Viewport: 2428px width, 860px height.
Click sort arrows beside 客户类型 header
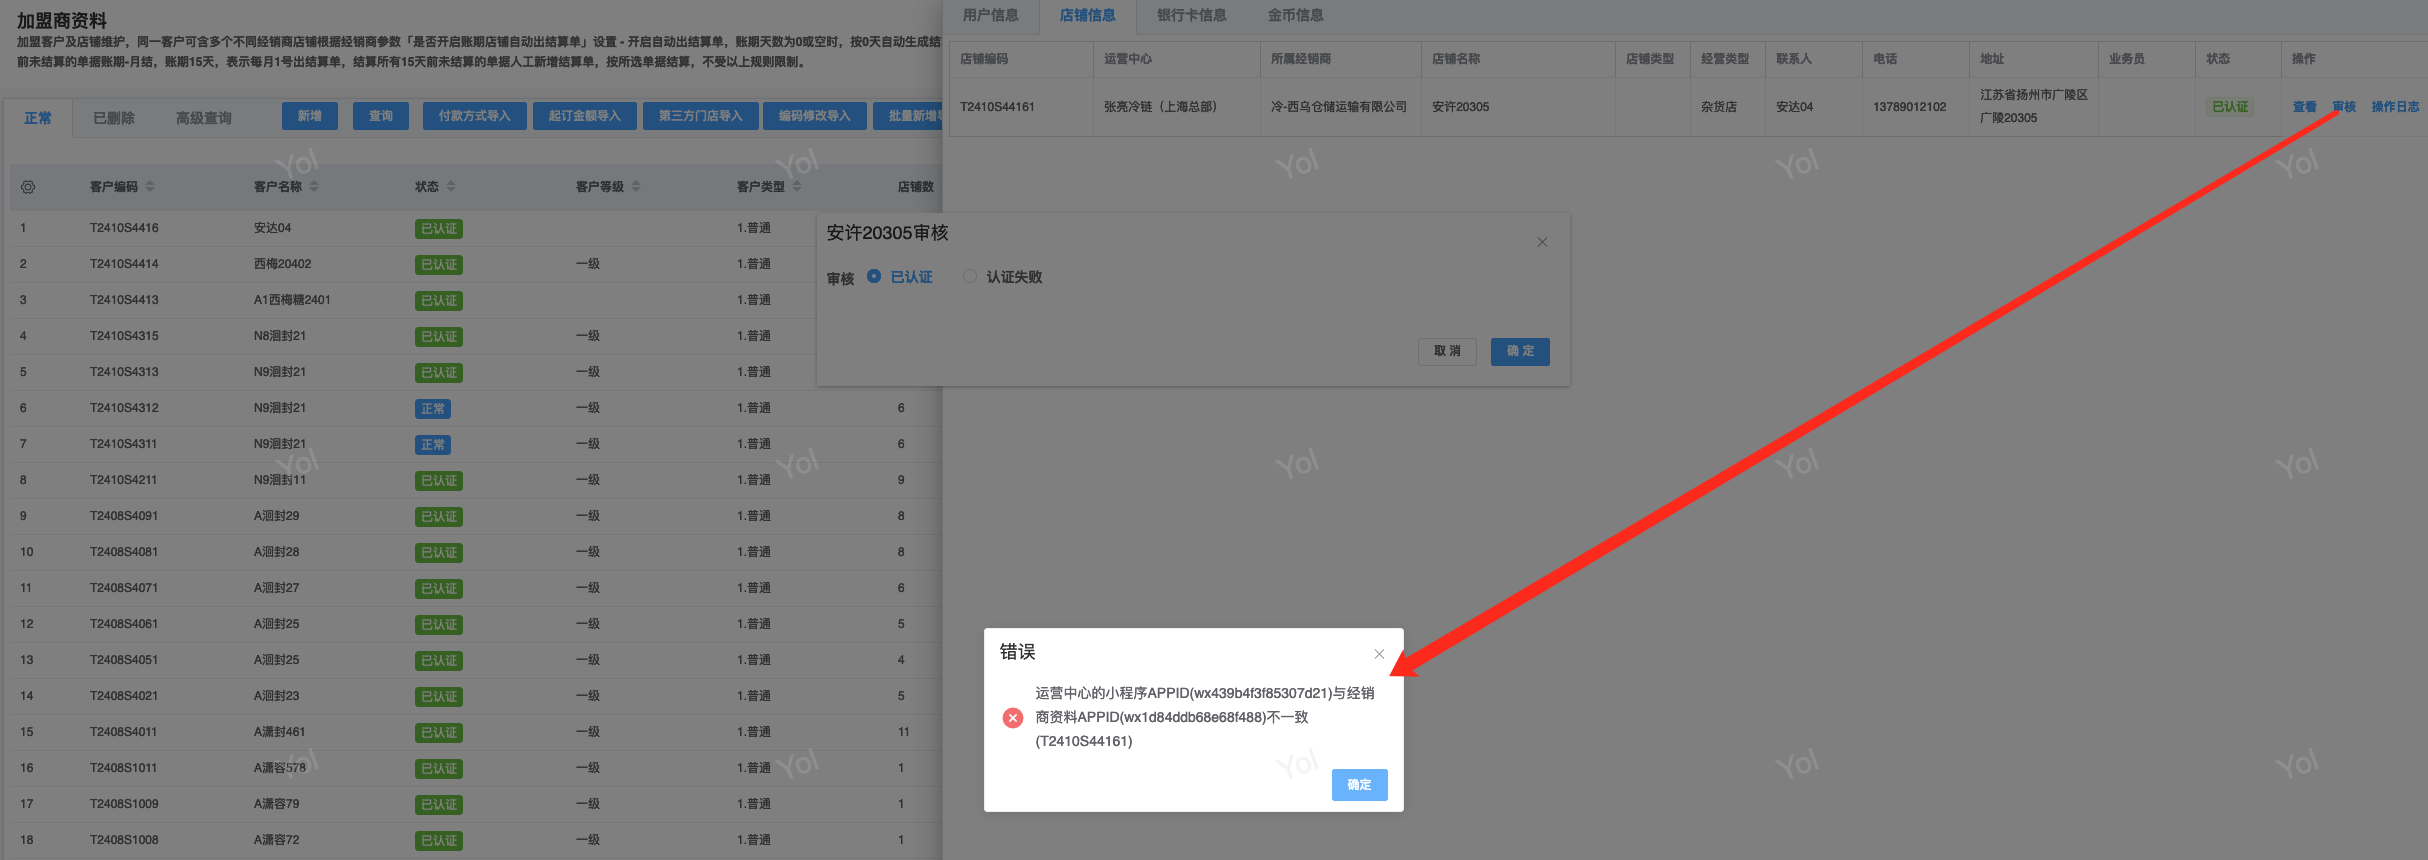click(x=797, y=187)
